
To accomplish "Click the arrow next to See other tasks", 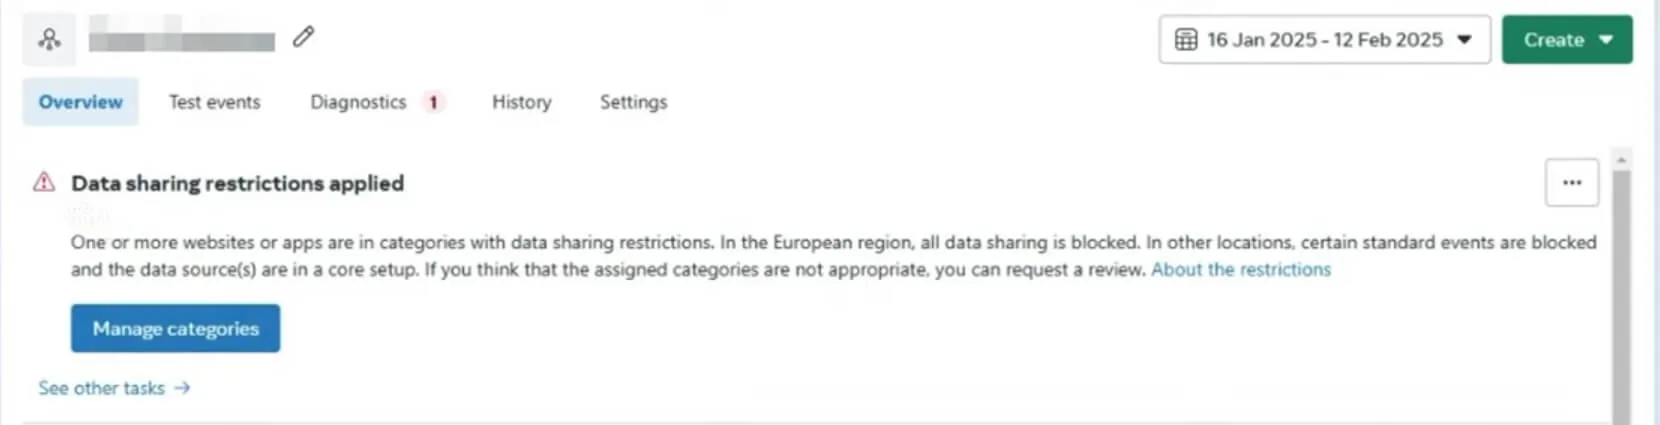I will (x=182, y=388).
